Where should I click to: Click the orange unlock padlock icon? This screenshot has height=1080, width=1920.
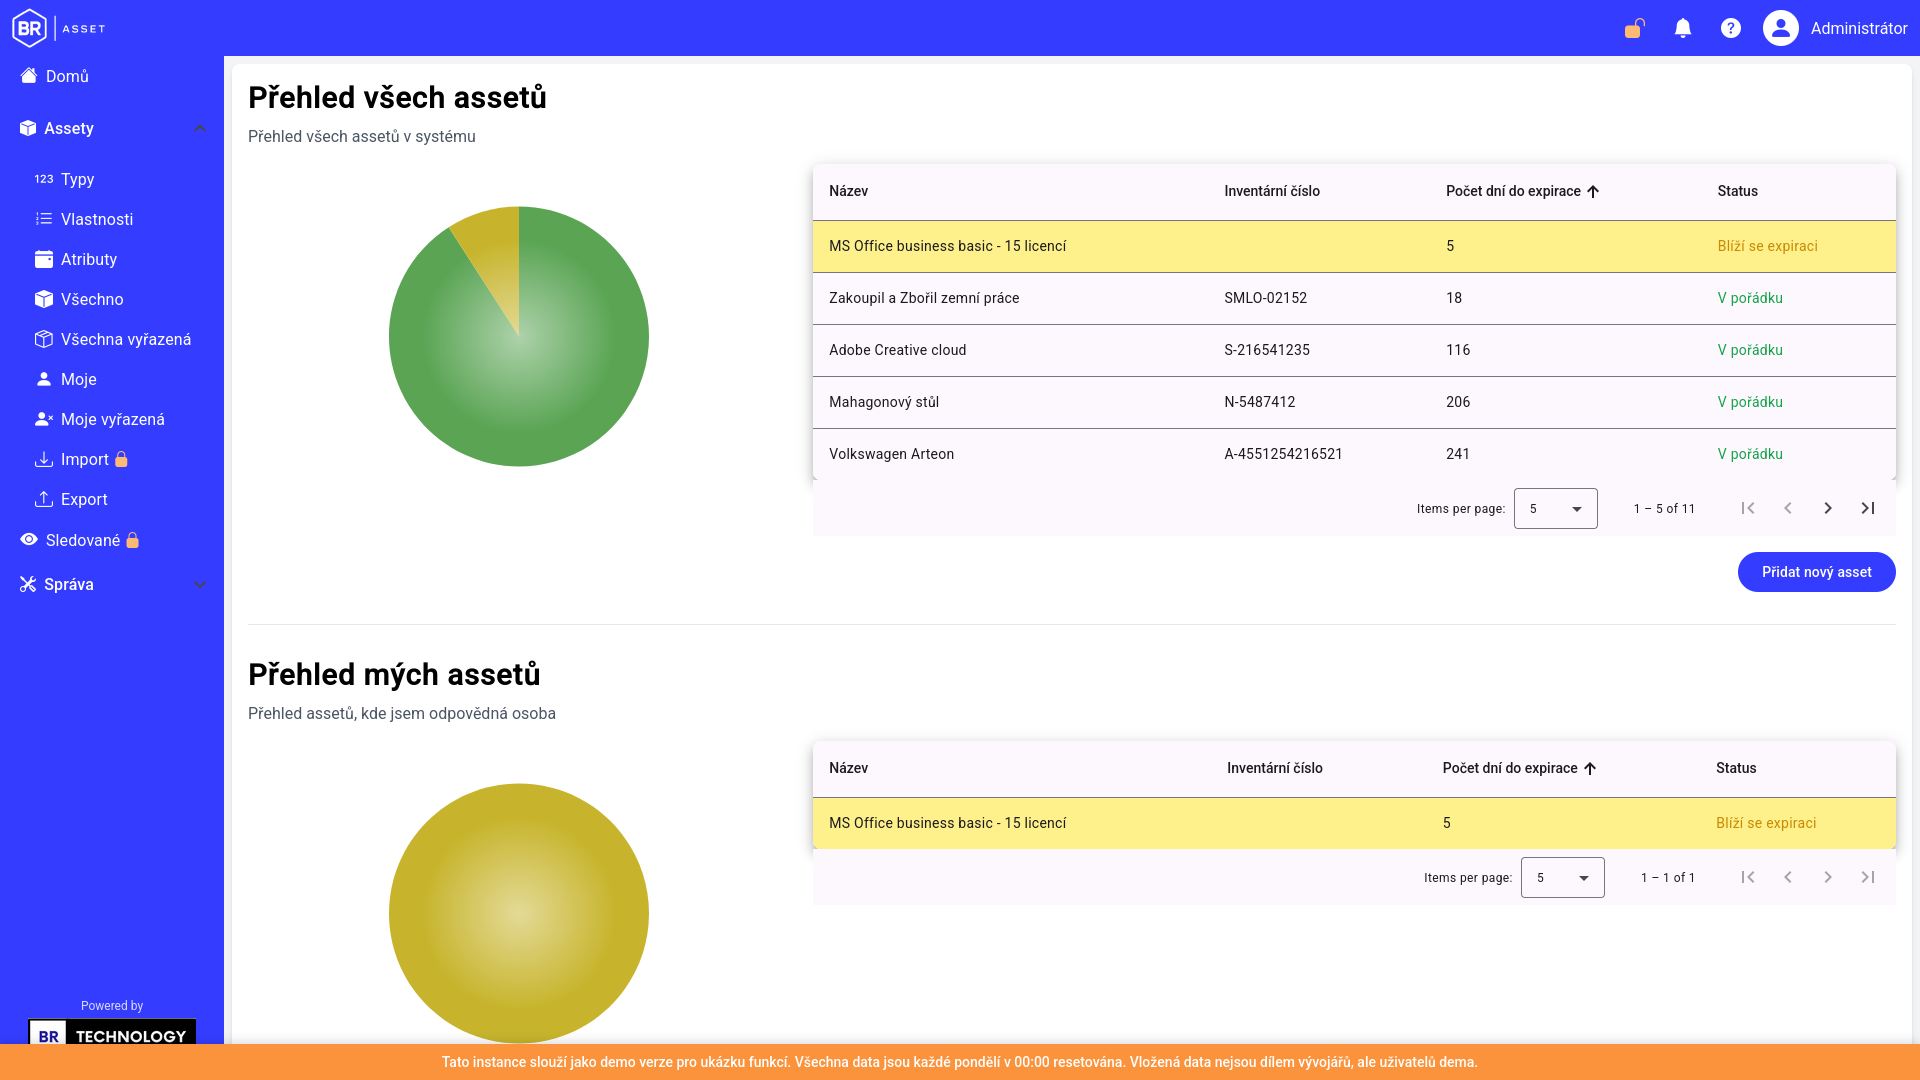click(1635, 28)
